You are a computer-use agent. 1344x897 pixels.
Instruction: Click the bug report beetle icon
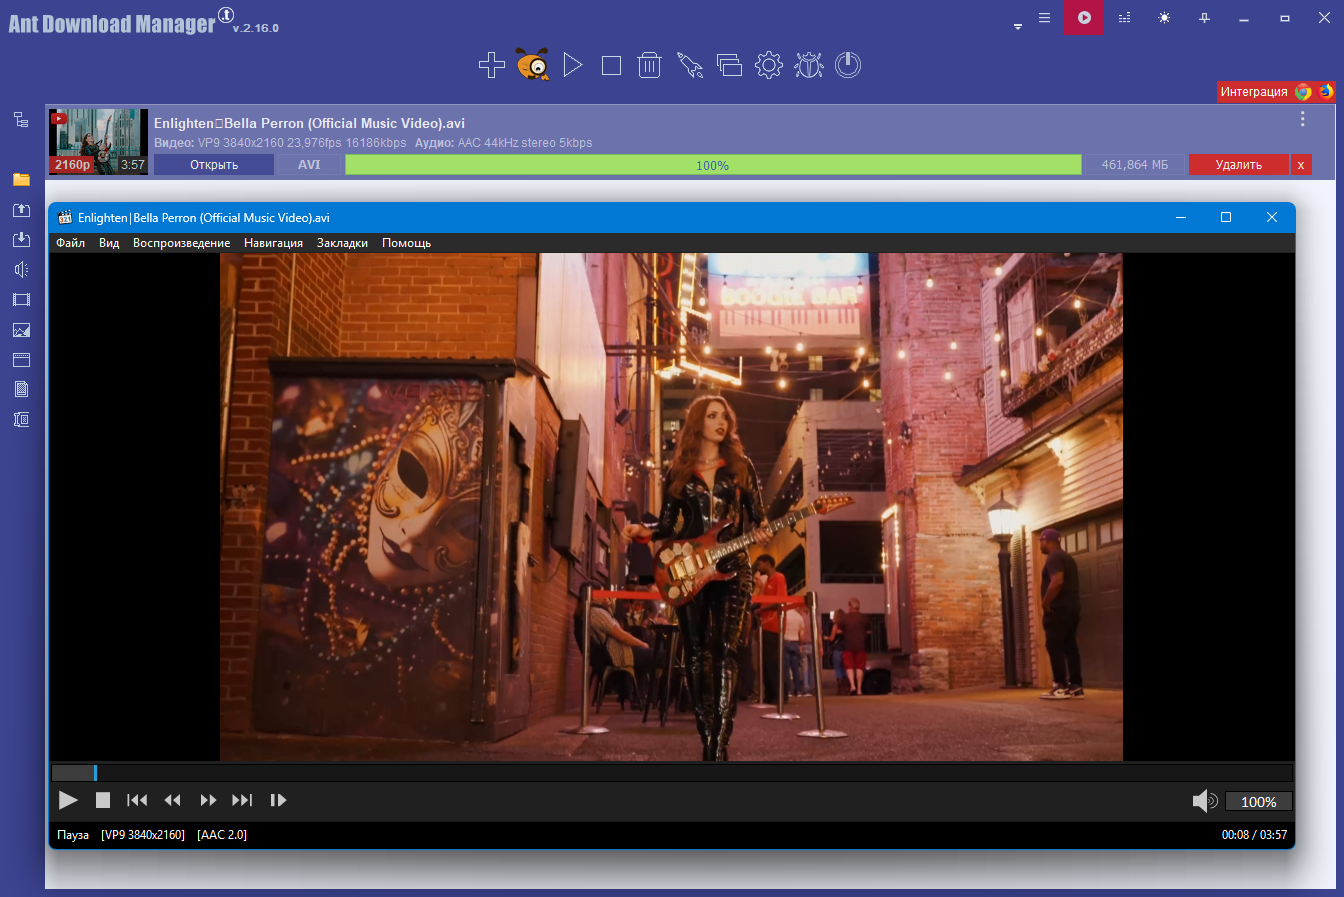pyautogui.click(x=809, y=65)
